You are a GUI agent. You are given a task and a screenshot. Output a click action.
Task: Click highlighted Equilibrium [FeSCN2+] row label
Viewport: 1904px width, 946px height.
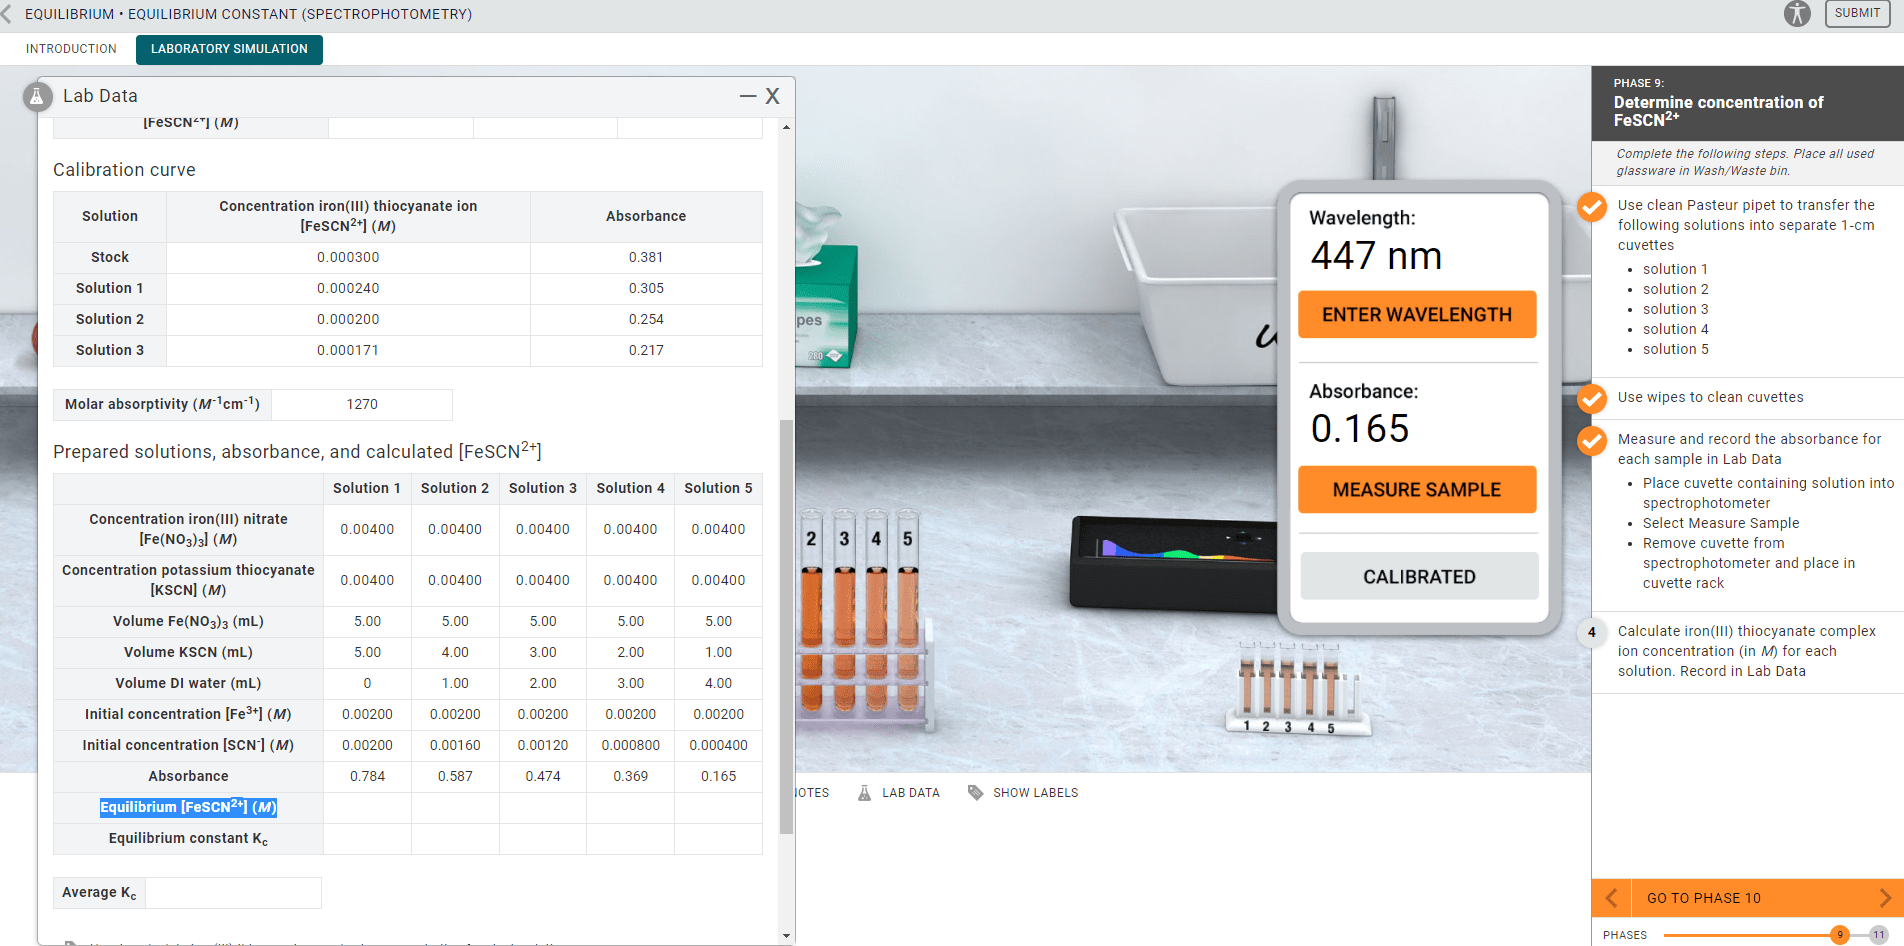(188, 808)
